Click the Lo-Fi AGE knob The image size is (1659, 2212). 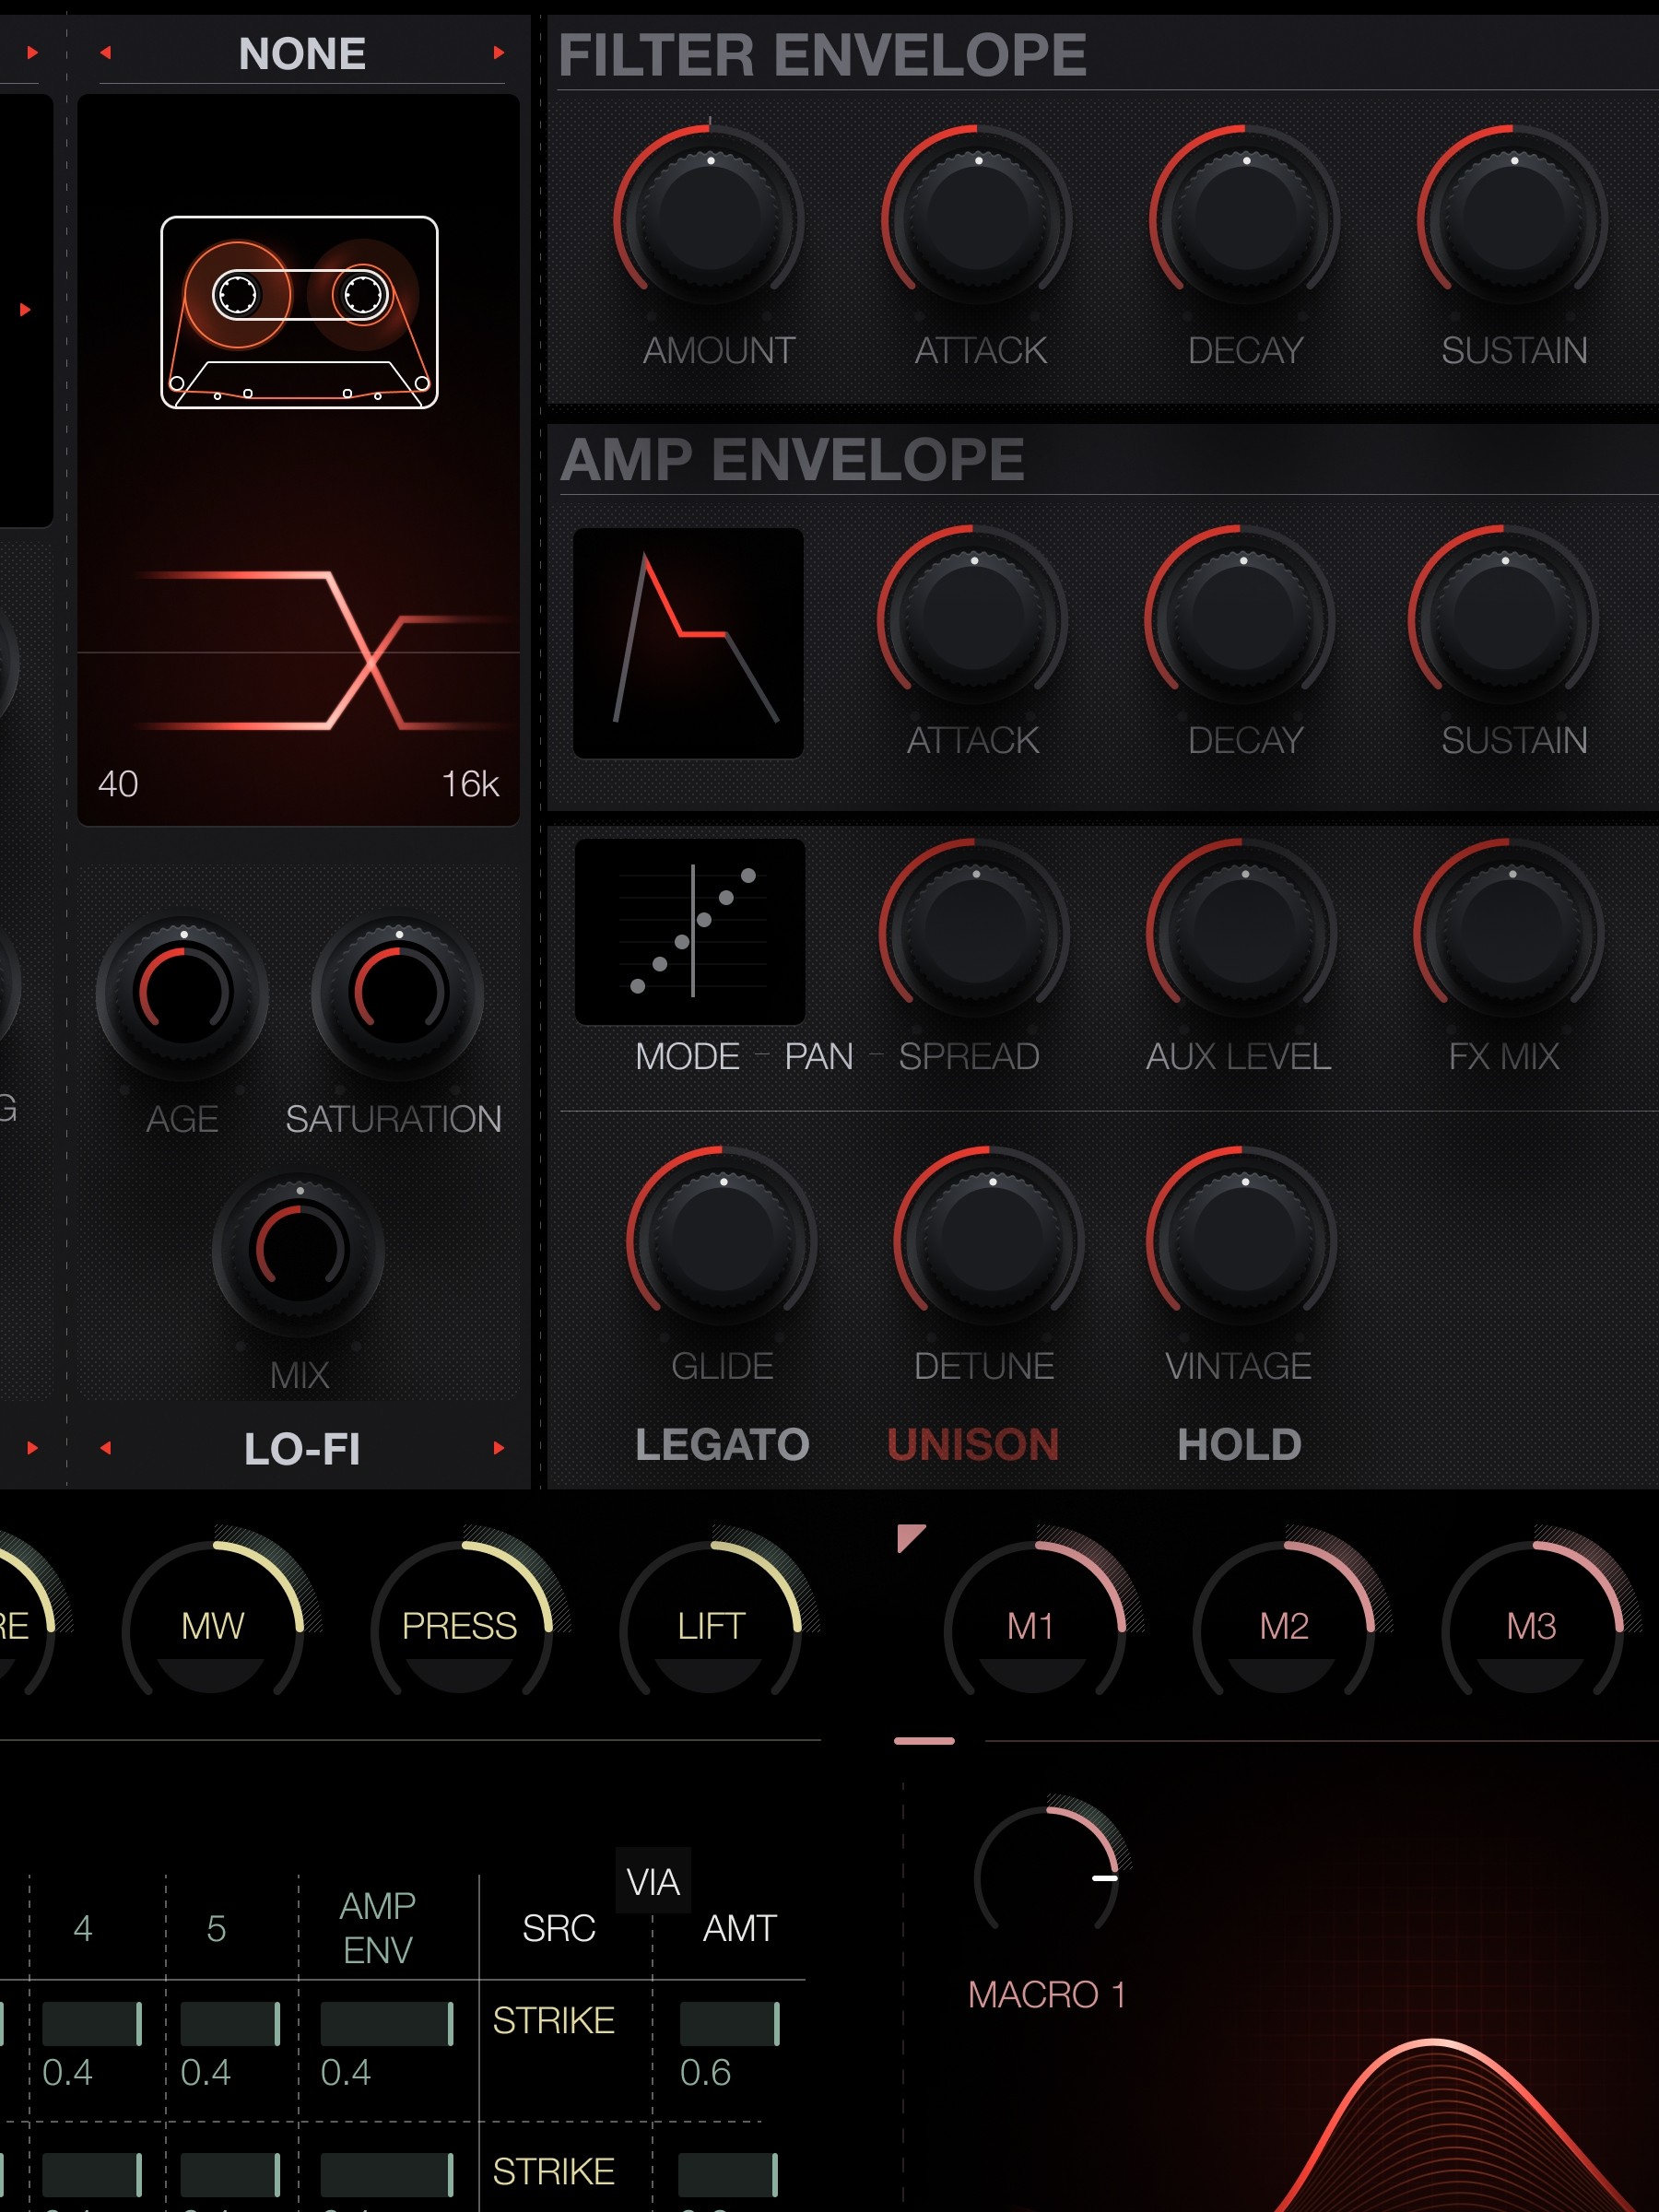pyautogui.click(x=183, y=996)
